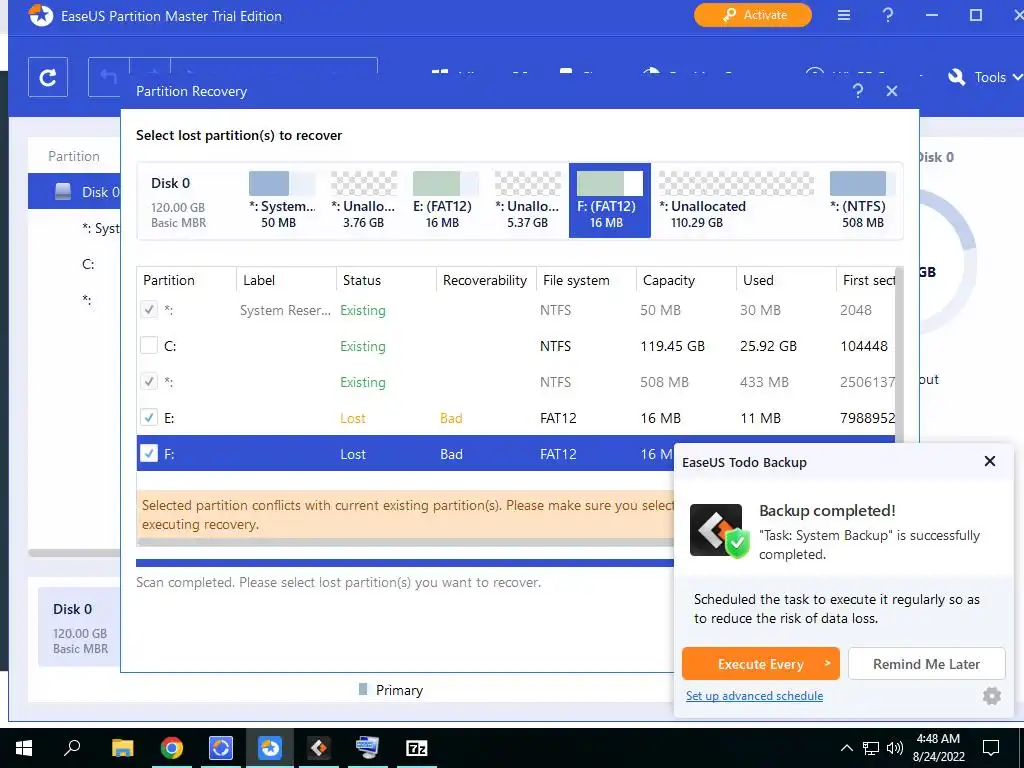1024x768 pixels.
Task: Select the F: (FAT12) disk map block
Action: (609, 200)
